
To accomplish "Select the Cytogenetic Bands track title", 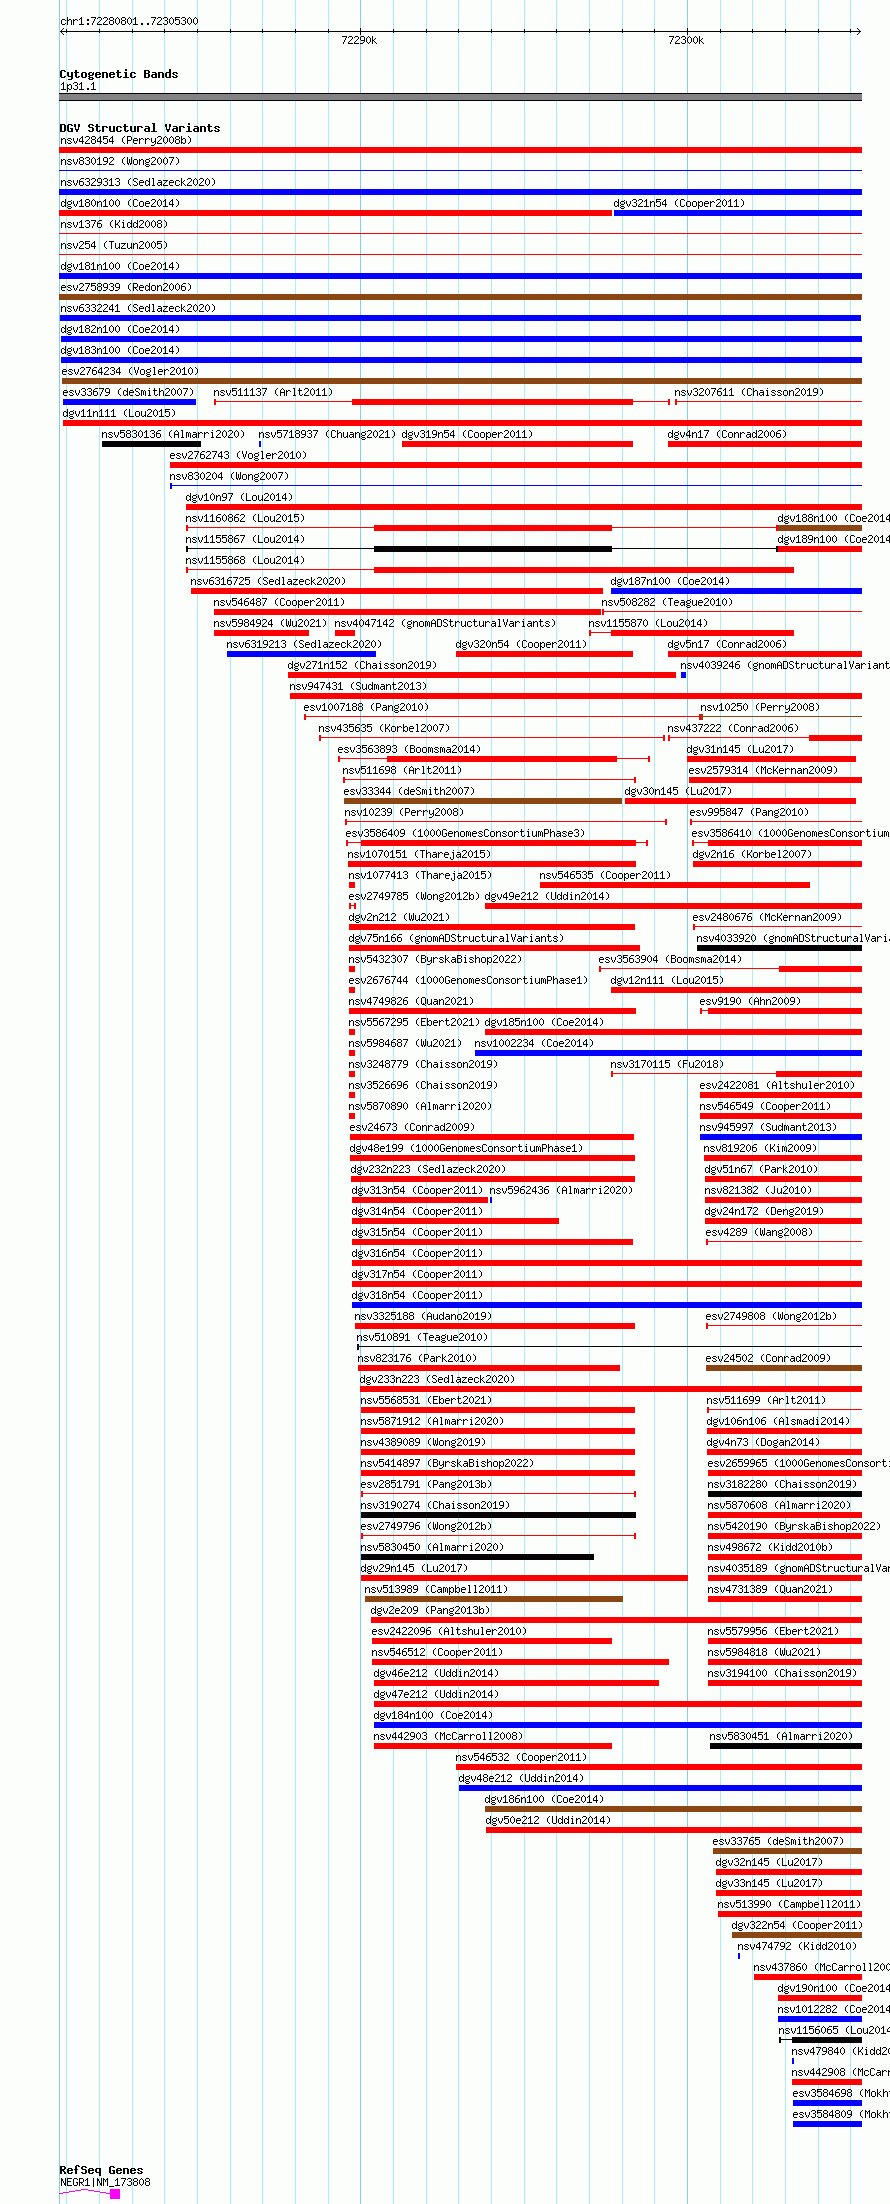I will [119, 74].
